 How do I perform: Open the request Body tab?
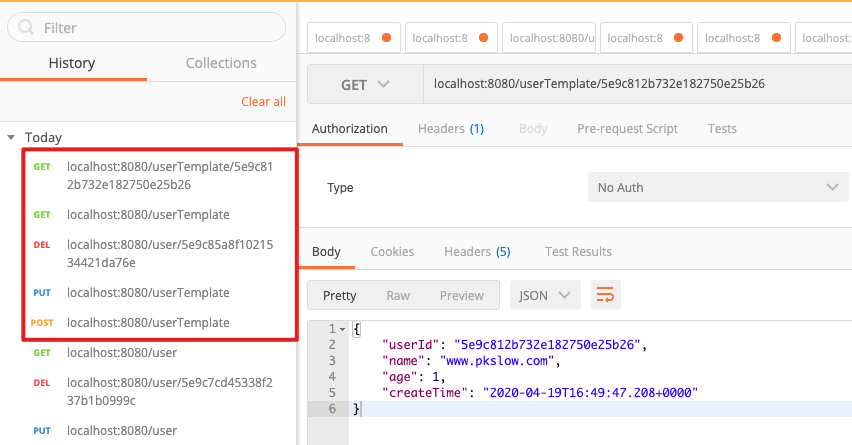pos(533,129)
